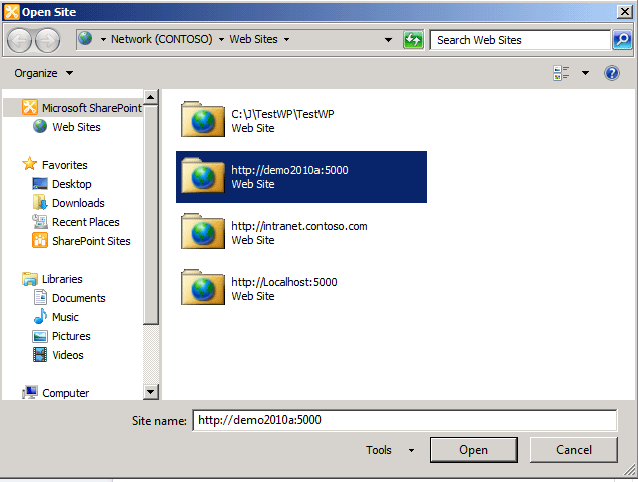Close the Open Site dialog
638x482 pixels.
tap(624, 12)
